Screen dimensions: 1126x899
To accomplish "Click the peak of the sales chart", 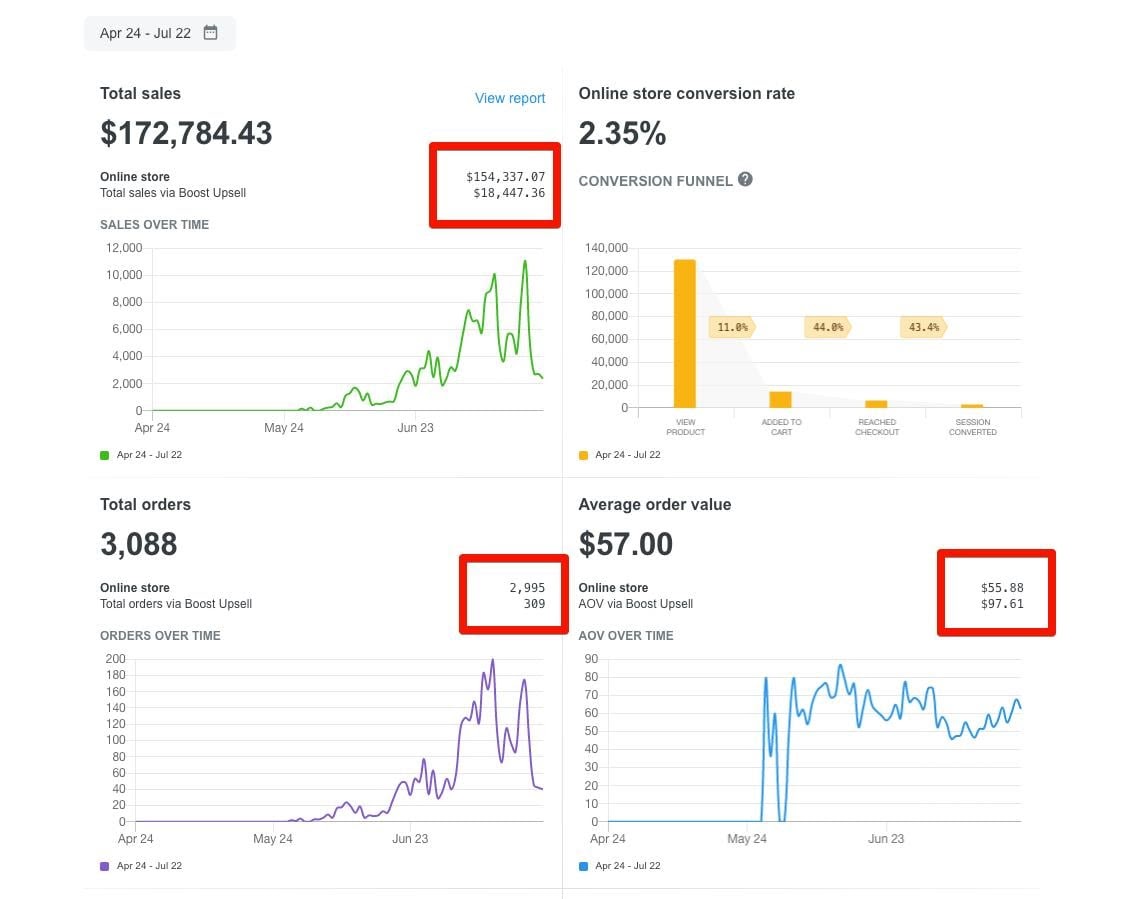I will [524, 262].
